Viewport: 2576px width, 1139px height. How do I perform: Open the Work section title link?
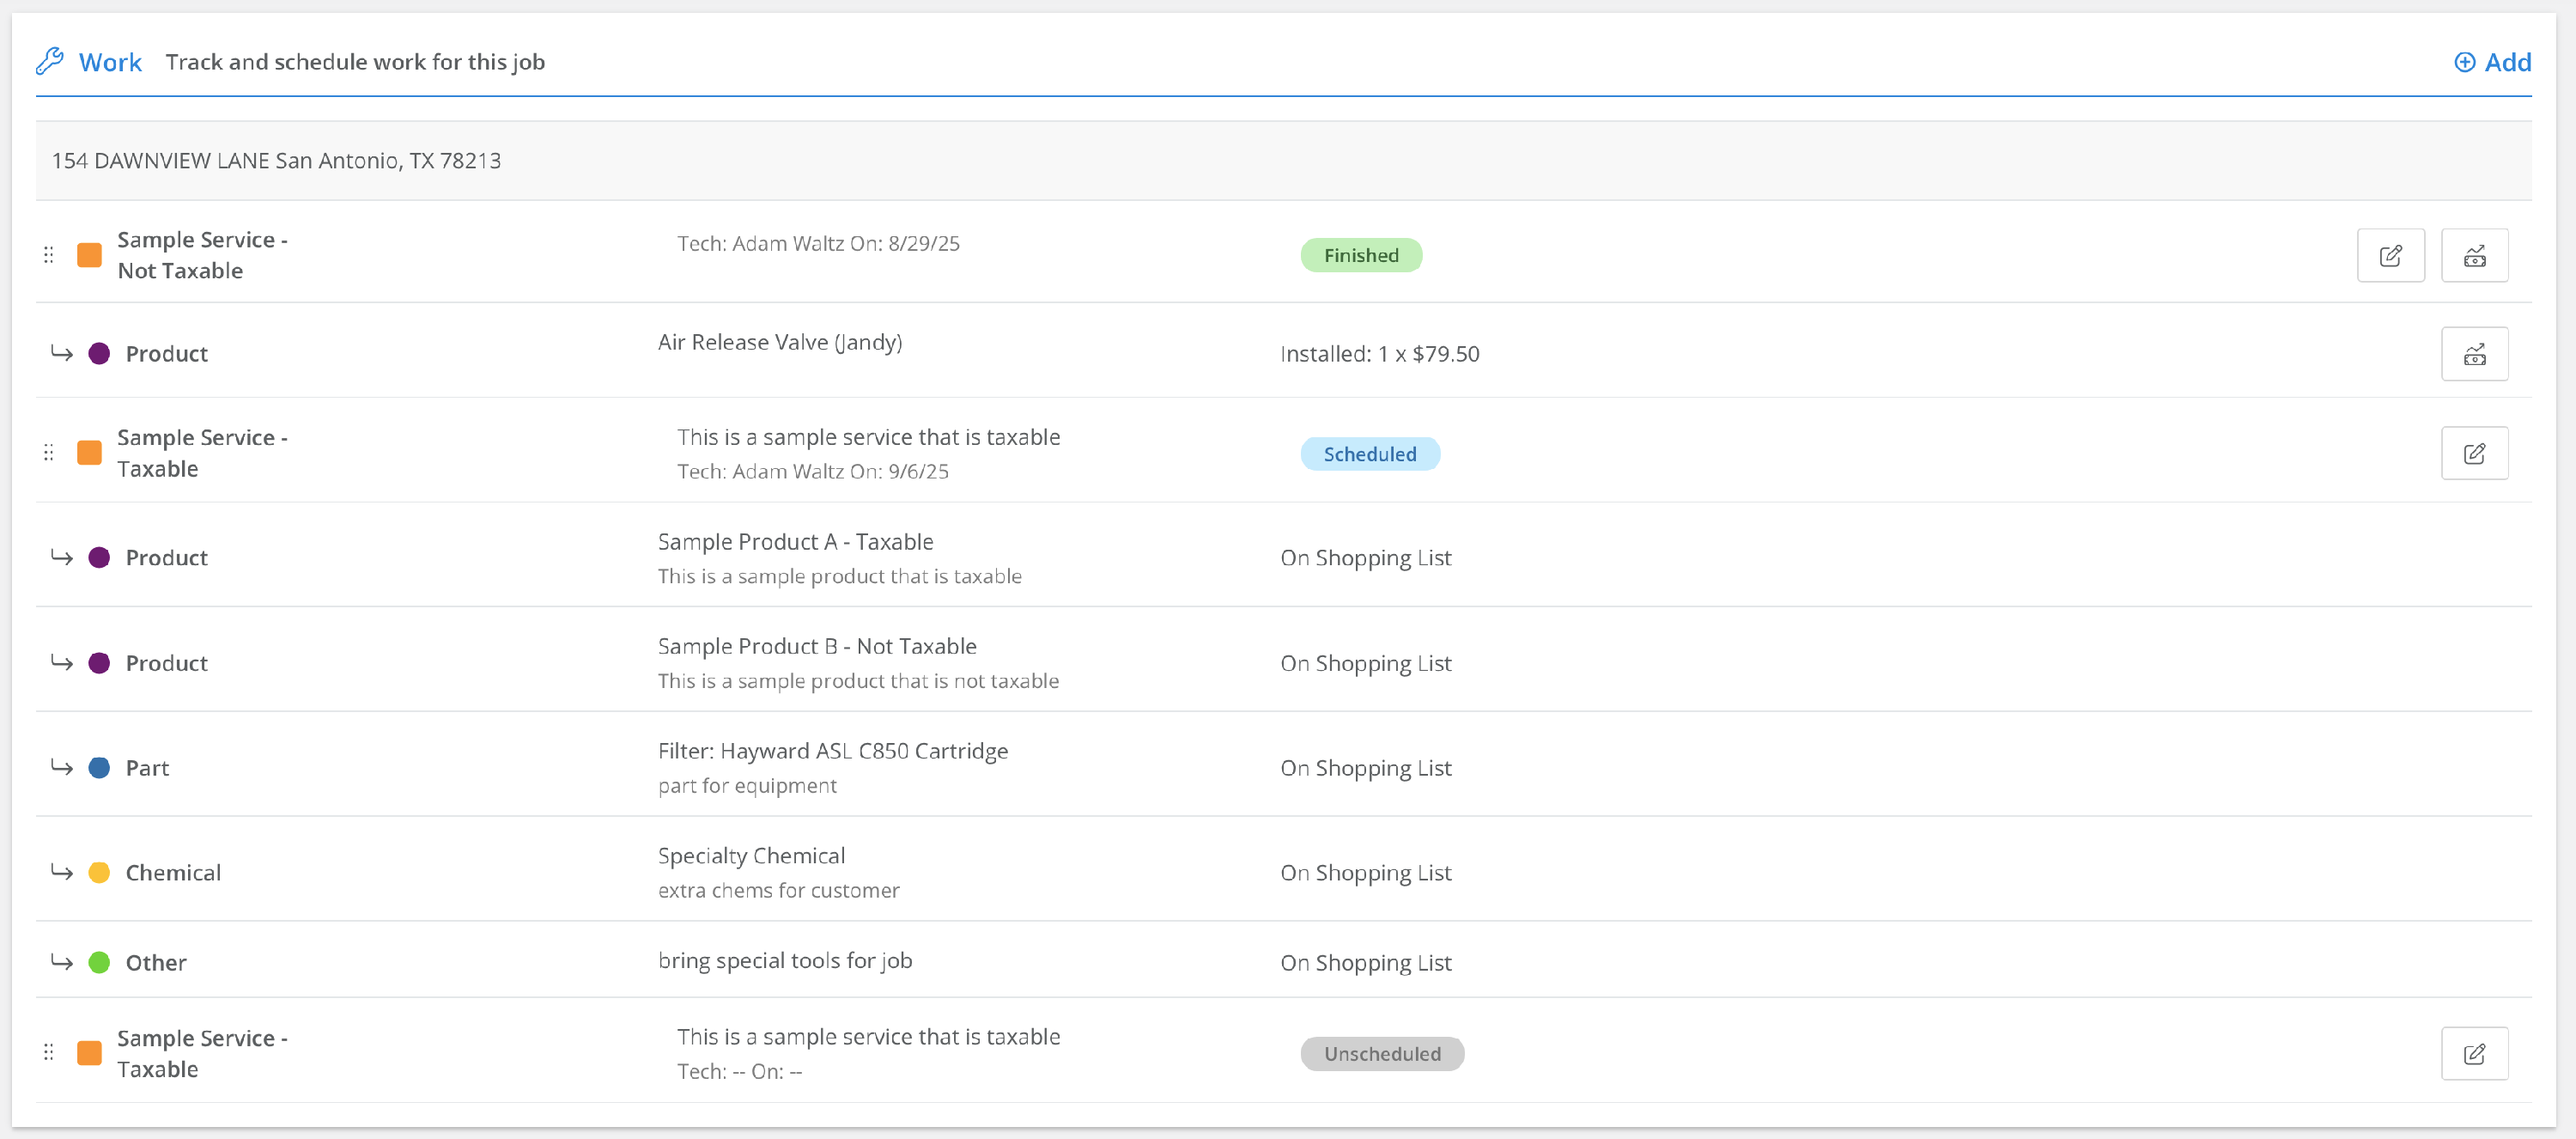click(110, 62)
